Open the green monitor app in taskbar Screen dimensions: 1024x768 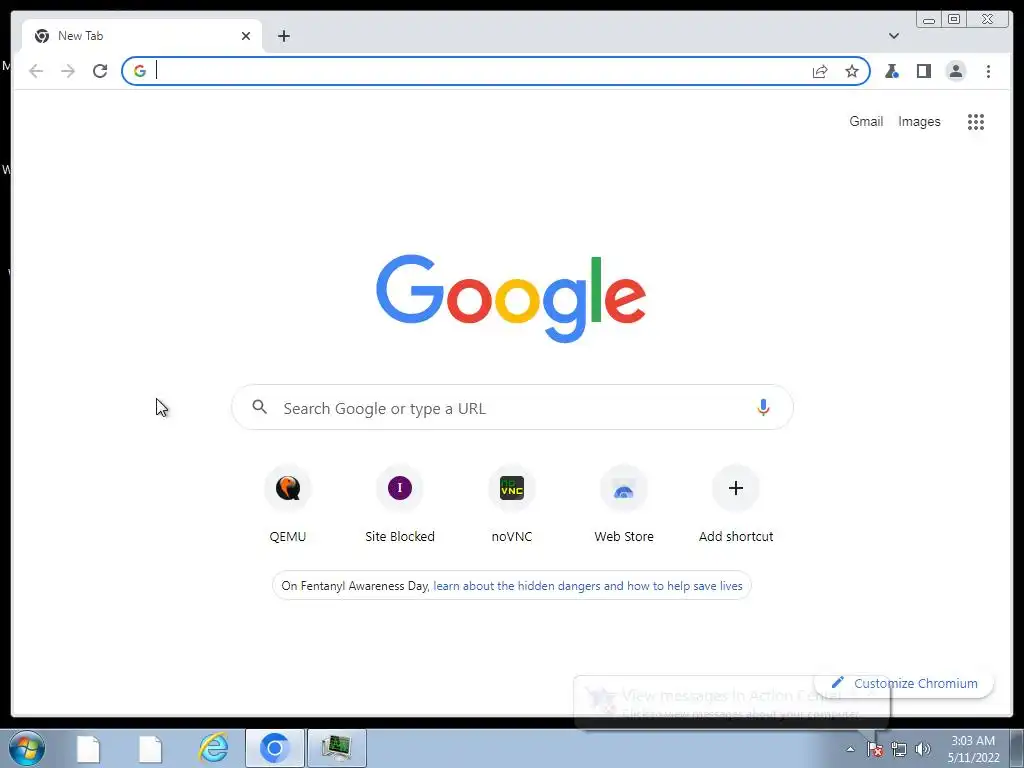[x=337, y=748]
